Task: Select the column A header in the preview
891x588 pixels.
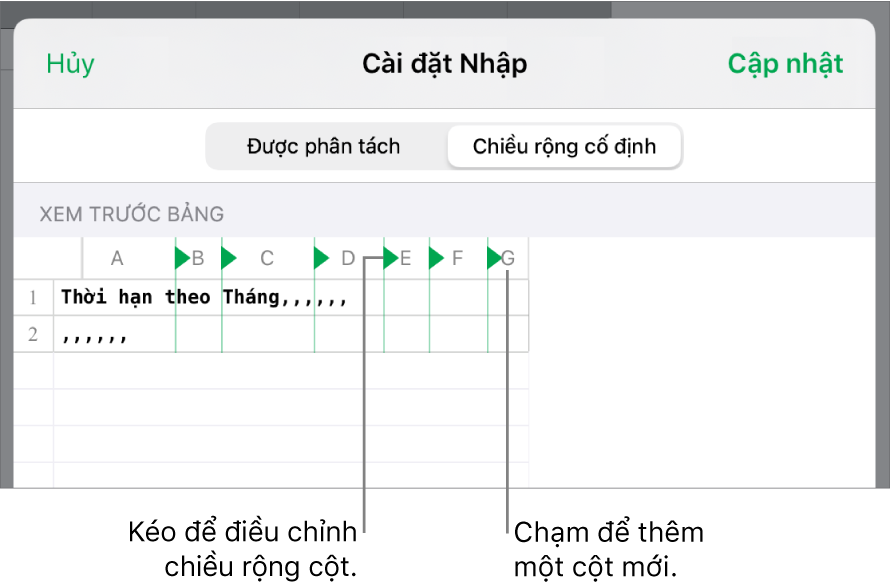Action: pyautogui.click(x=117, y=258)
